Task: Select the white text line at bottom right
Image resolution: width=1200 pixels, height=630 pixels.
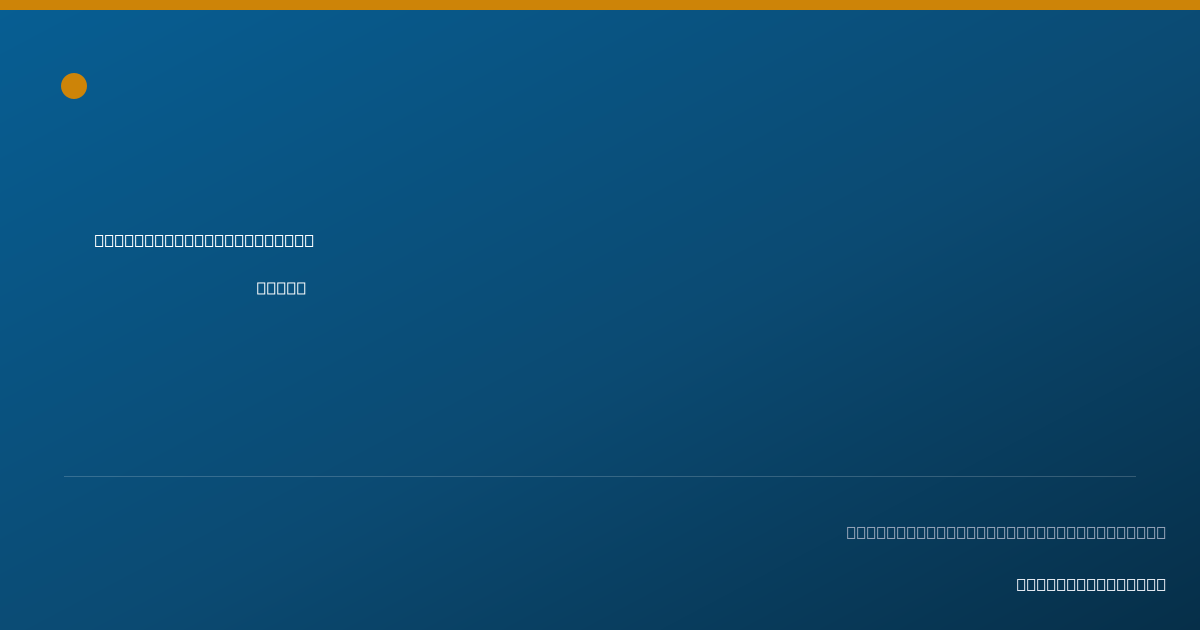Action: pyautogui.click(x=1091, y=584)
